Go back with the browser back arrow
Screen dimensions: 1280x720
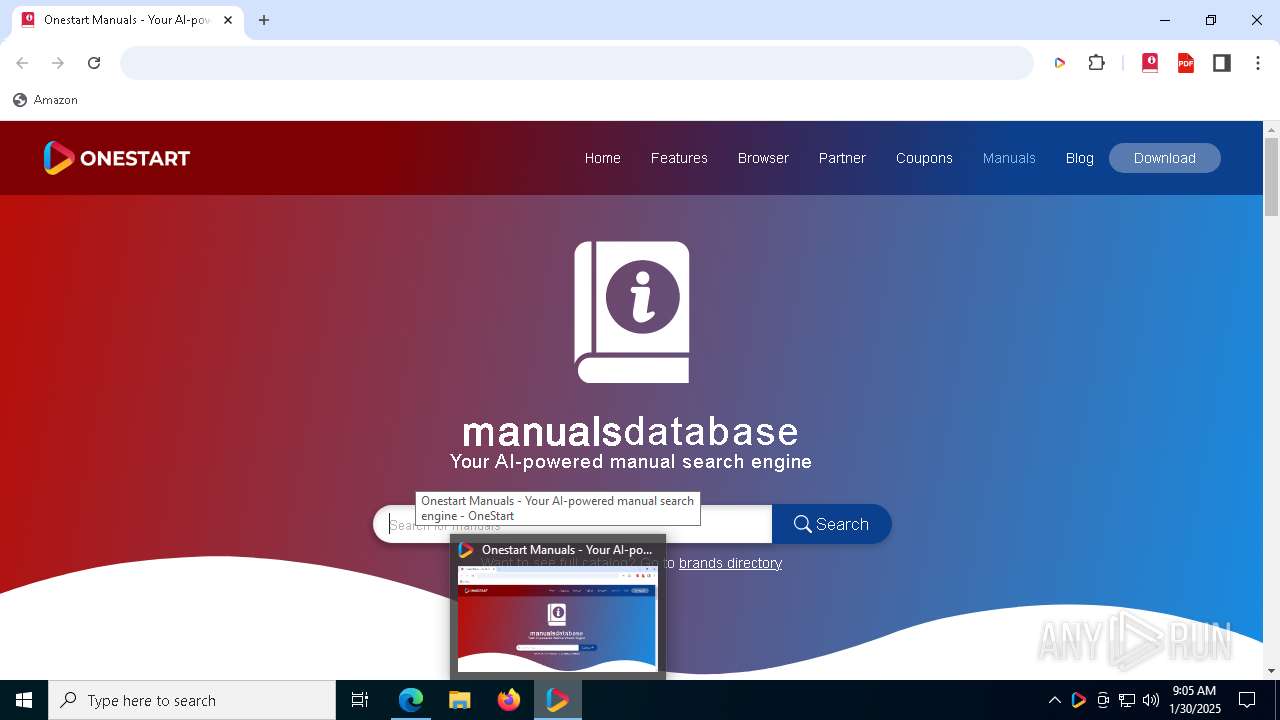(x=22, y=63)
